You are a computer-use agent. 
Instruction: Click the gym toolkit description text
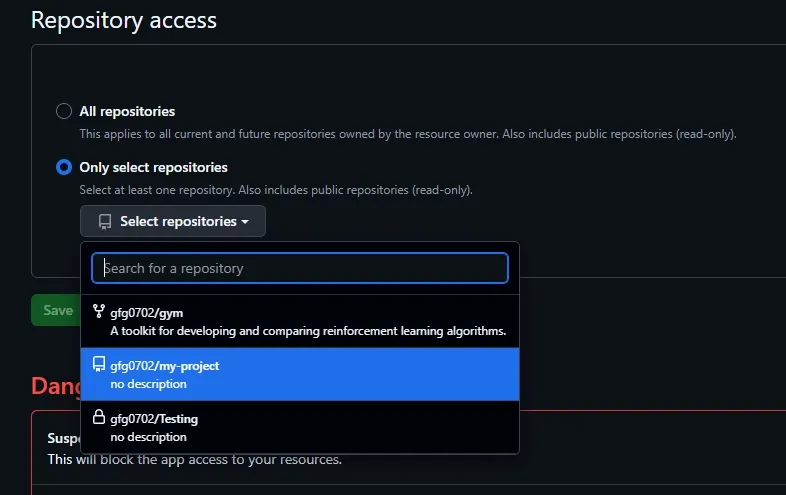tap(308, 331)
